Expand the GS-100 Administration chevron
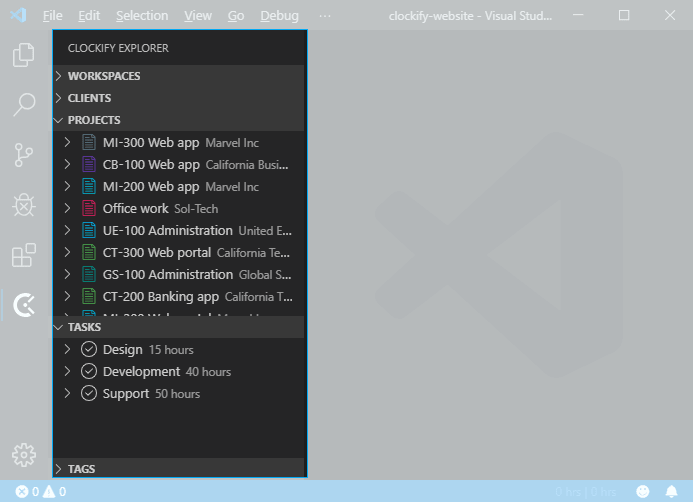 [67, 274]
